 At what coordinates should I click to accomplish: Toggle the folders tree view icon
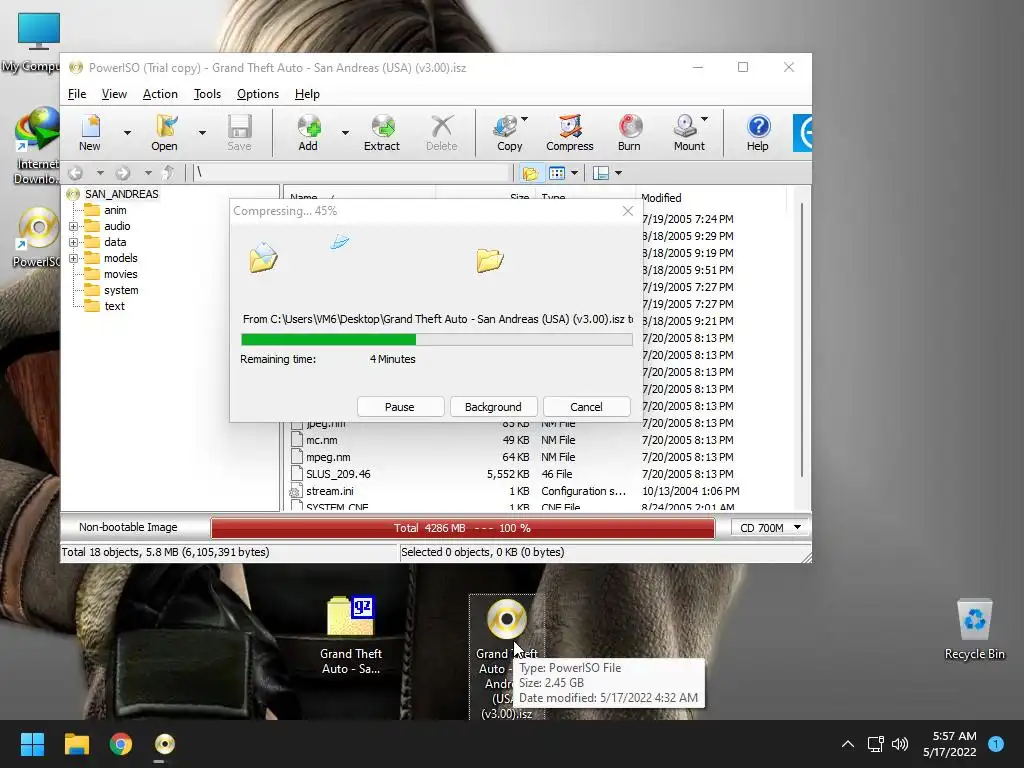[530, 173]
